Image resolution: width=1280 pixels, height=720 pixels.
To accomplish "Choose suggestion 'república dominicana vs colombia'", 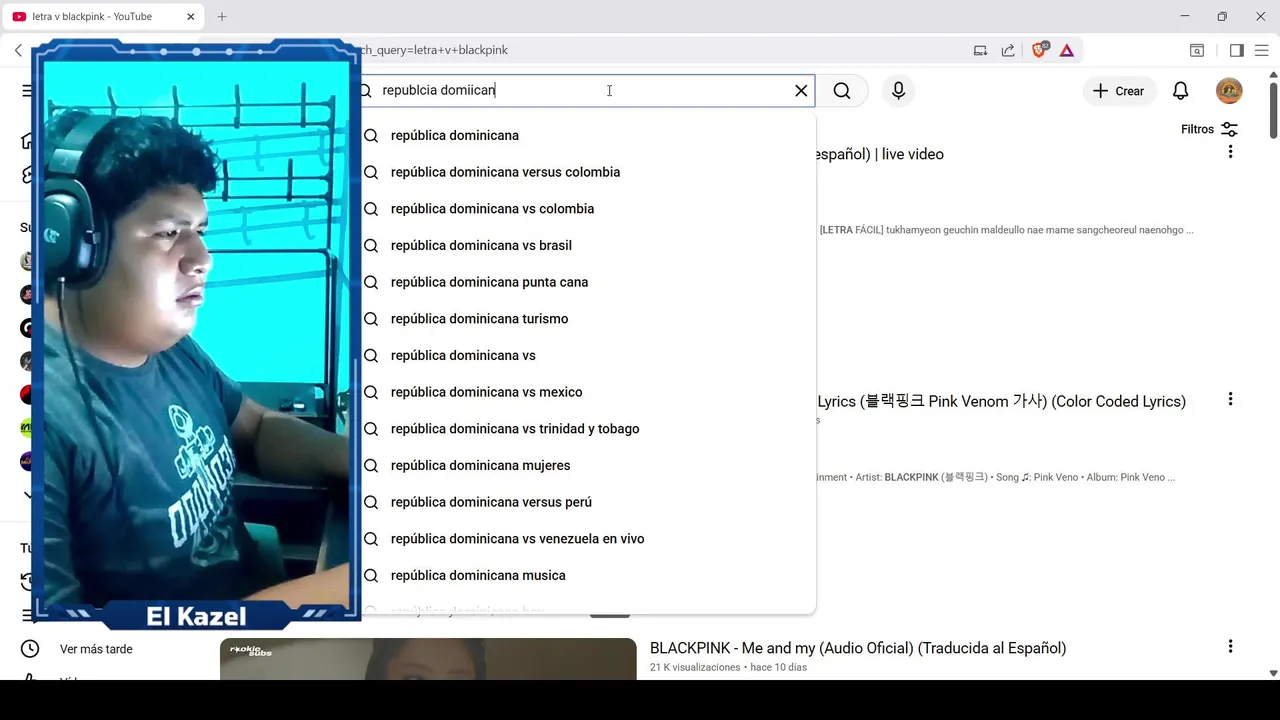I will click(x=588, y=209).
